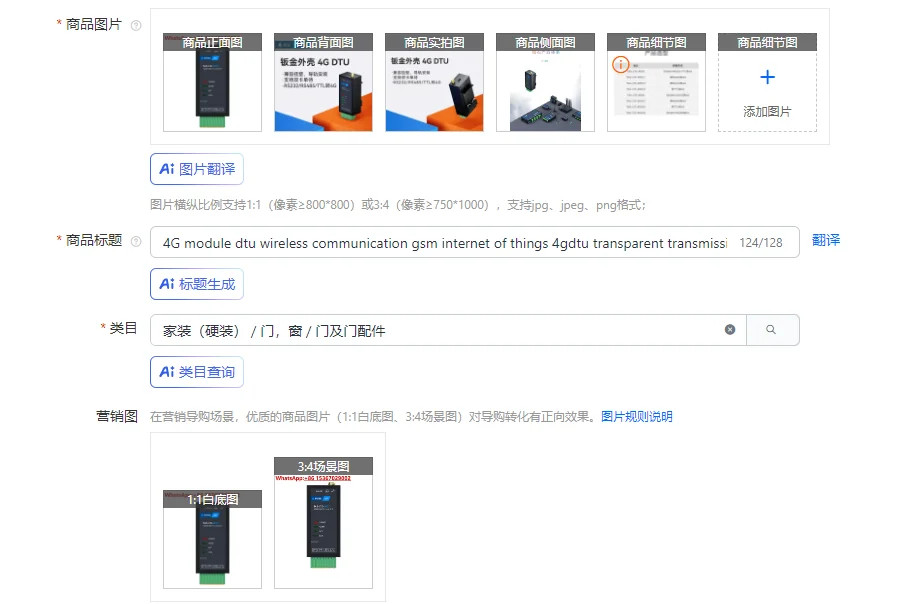Click inside the product title input field
The image size is (903, 604).
tap(450, 241)
